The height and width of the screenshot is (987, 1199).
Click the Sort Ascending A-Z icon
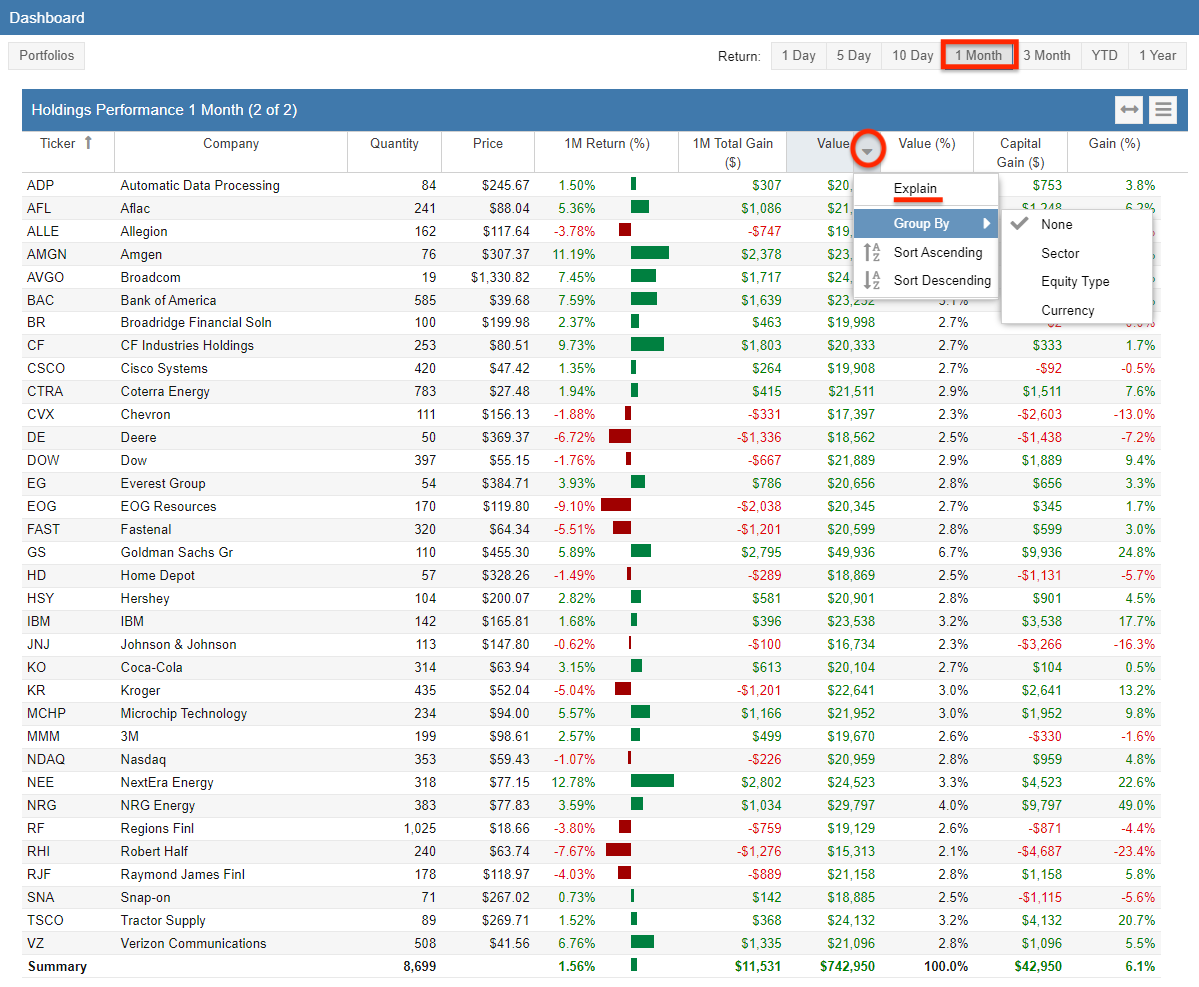pos(872,252)
